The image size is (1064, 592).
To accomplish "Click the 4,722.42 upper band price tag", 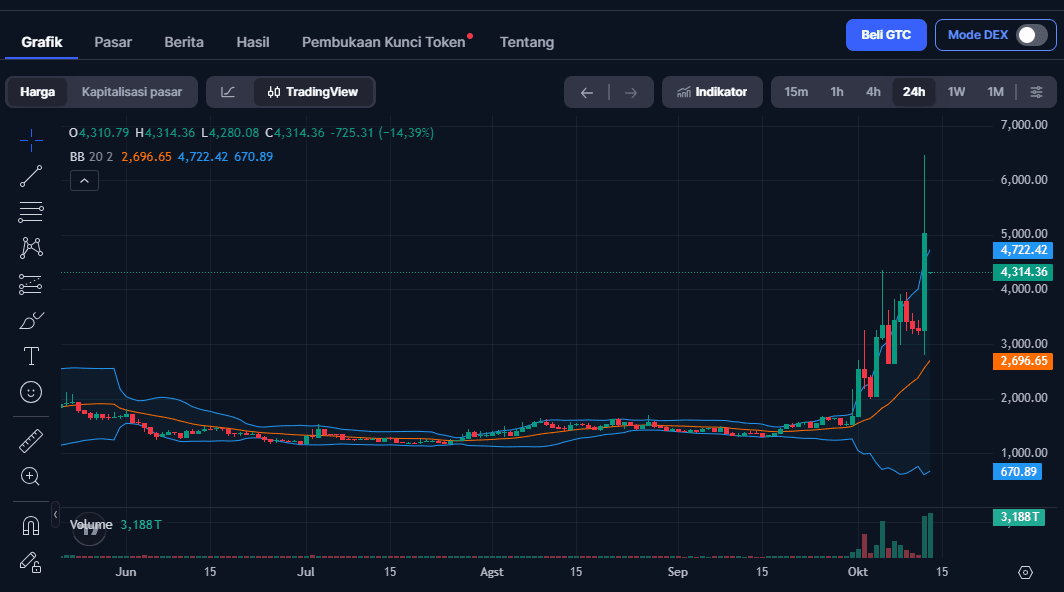I will pyautogui.click(x=1023, y=250).
